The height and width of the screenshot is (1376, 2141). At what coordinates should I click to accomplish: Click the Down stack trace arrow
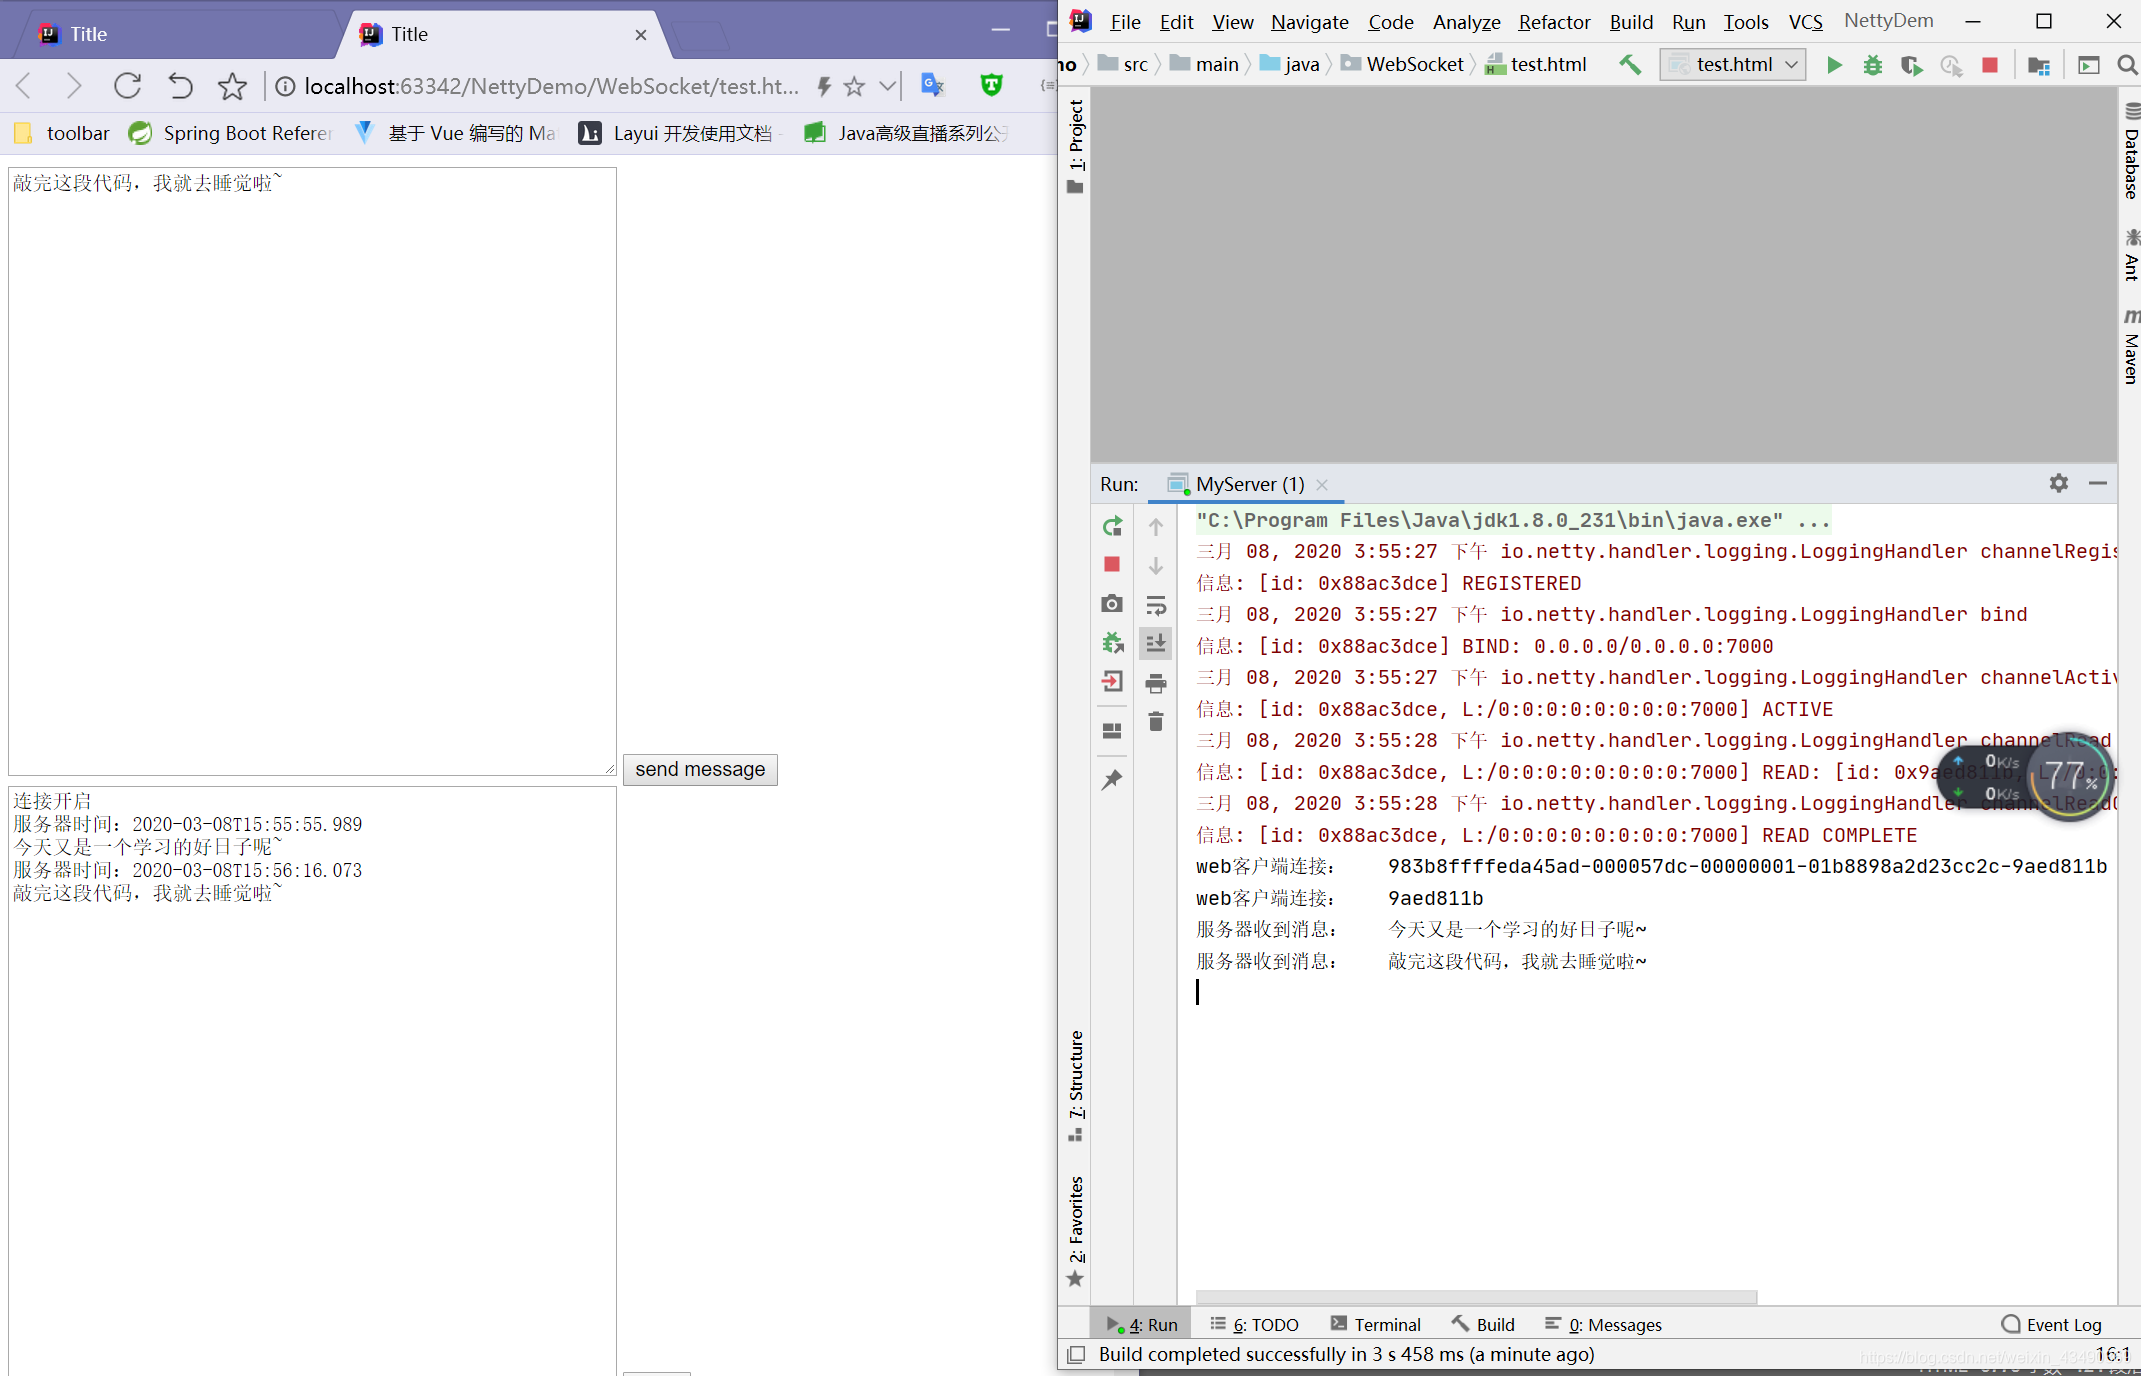click(1156, 565)
